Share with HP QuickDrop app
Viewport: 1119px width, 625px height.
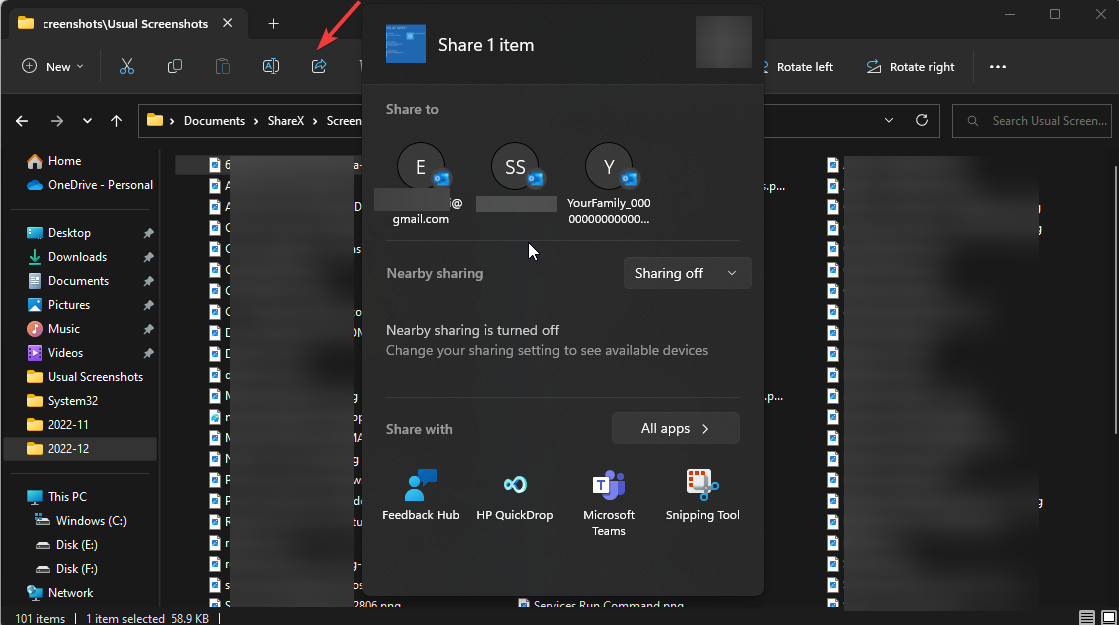(514, 496)
